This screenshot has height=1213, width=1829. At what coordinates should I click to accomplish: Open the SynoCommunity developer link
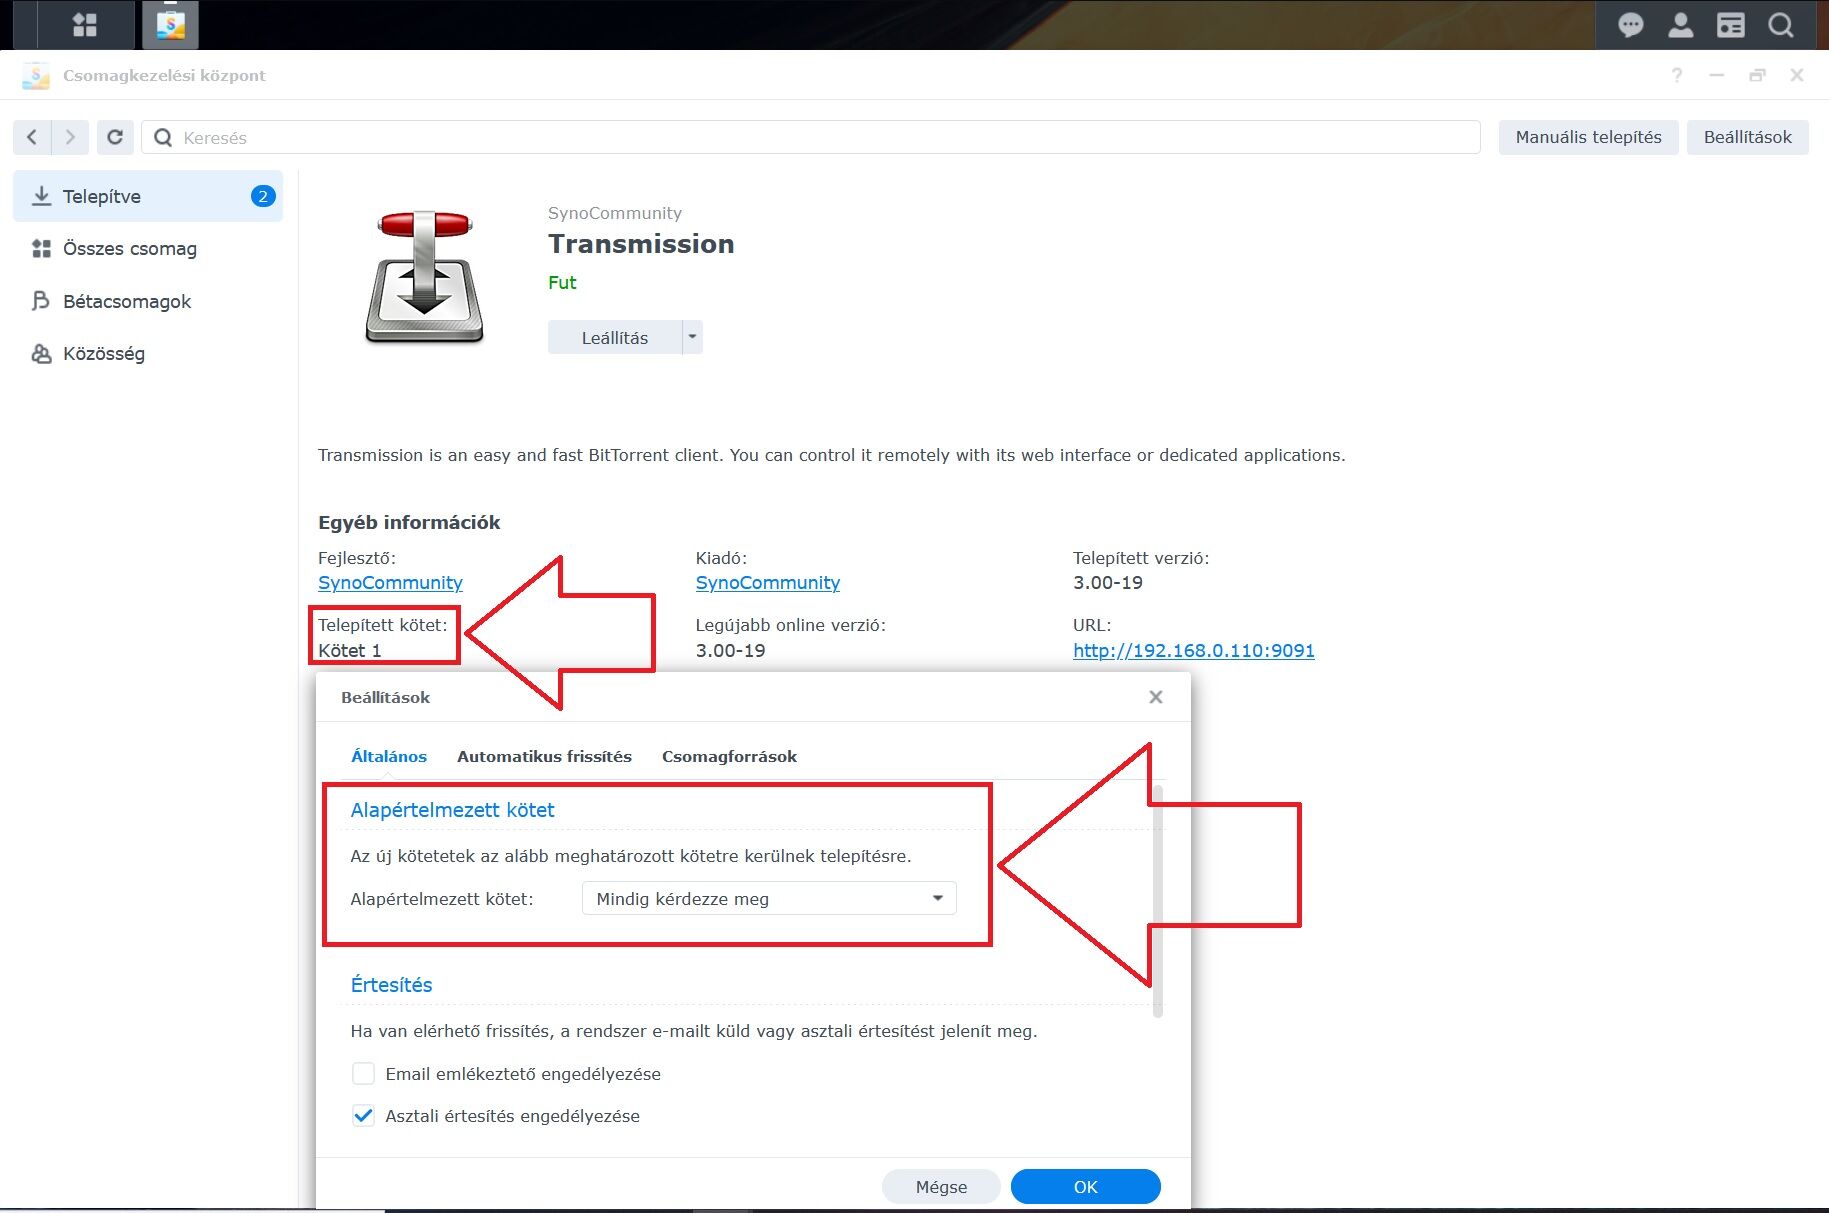click(390, 583)
